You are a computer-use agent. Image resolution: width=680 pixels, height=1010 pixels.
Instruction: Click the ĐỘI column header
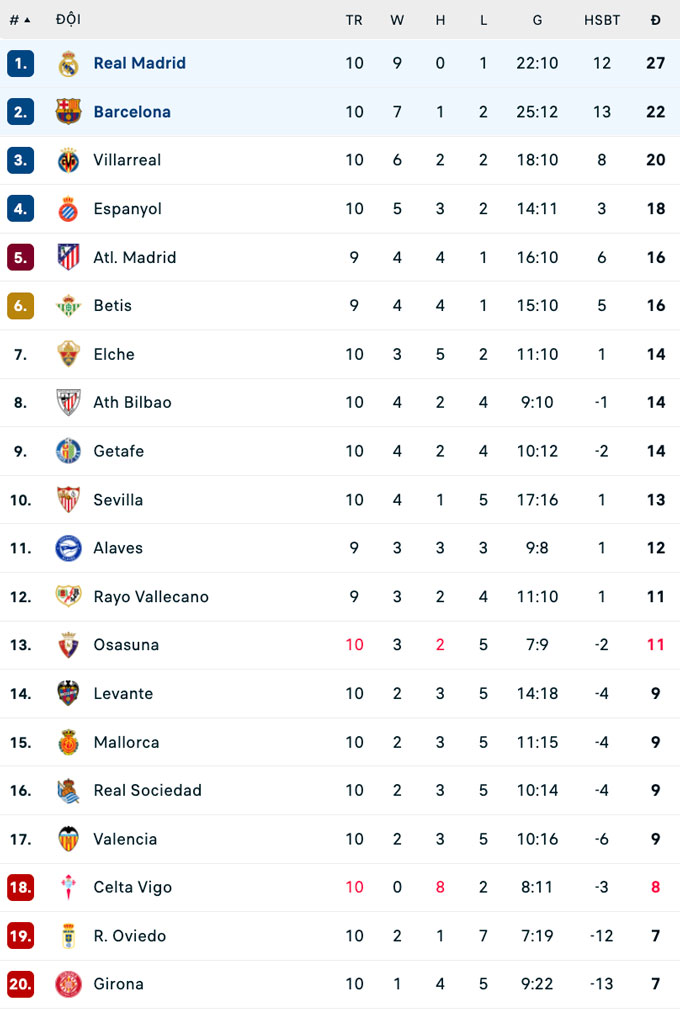(68, 20)
